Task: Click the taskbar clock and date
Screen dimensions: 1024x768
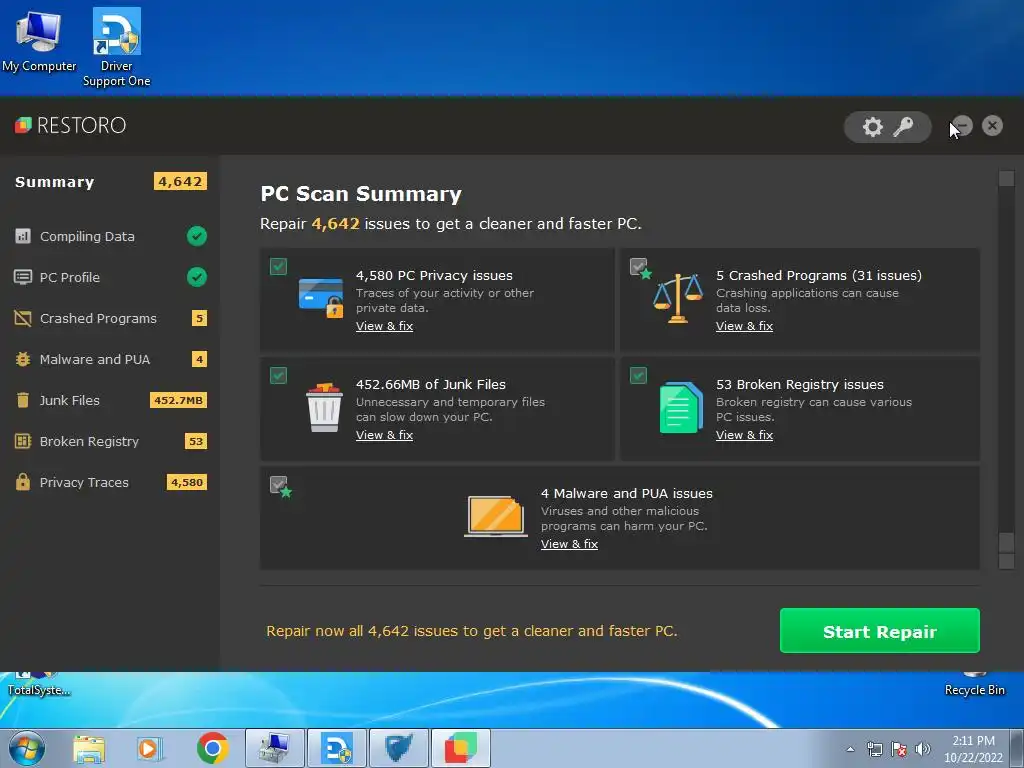Action: [x=973, y=749]
